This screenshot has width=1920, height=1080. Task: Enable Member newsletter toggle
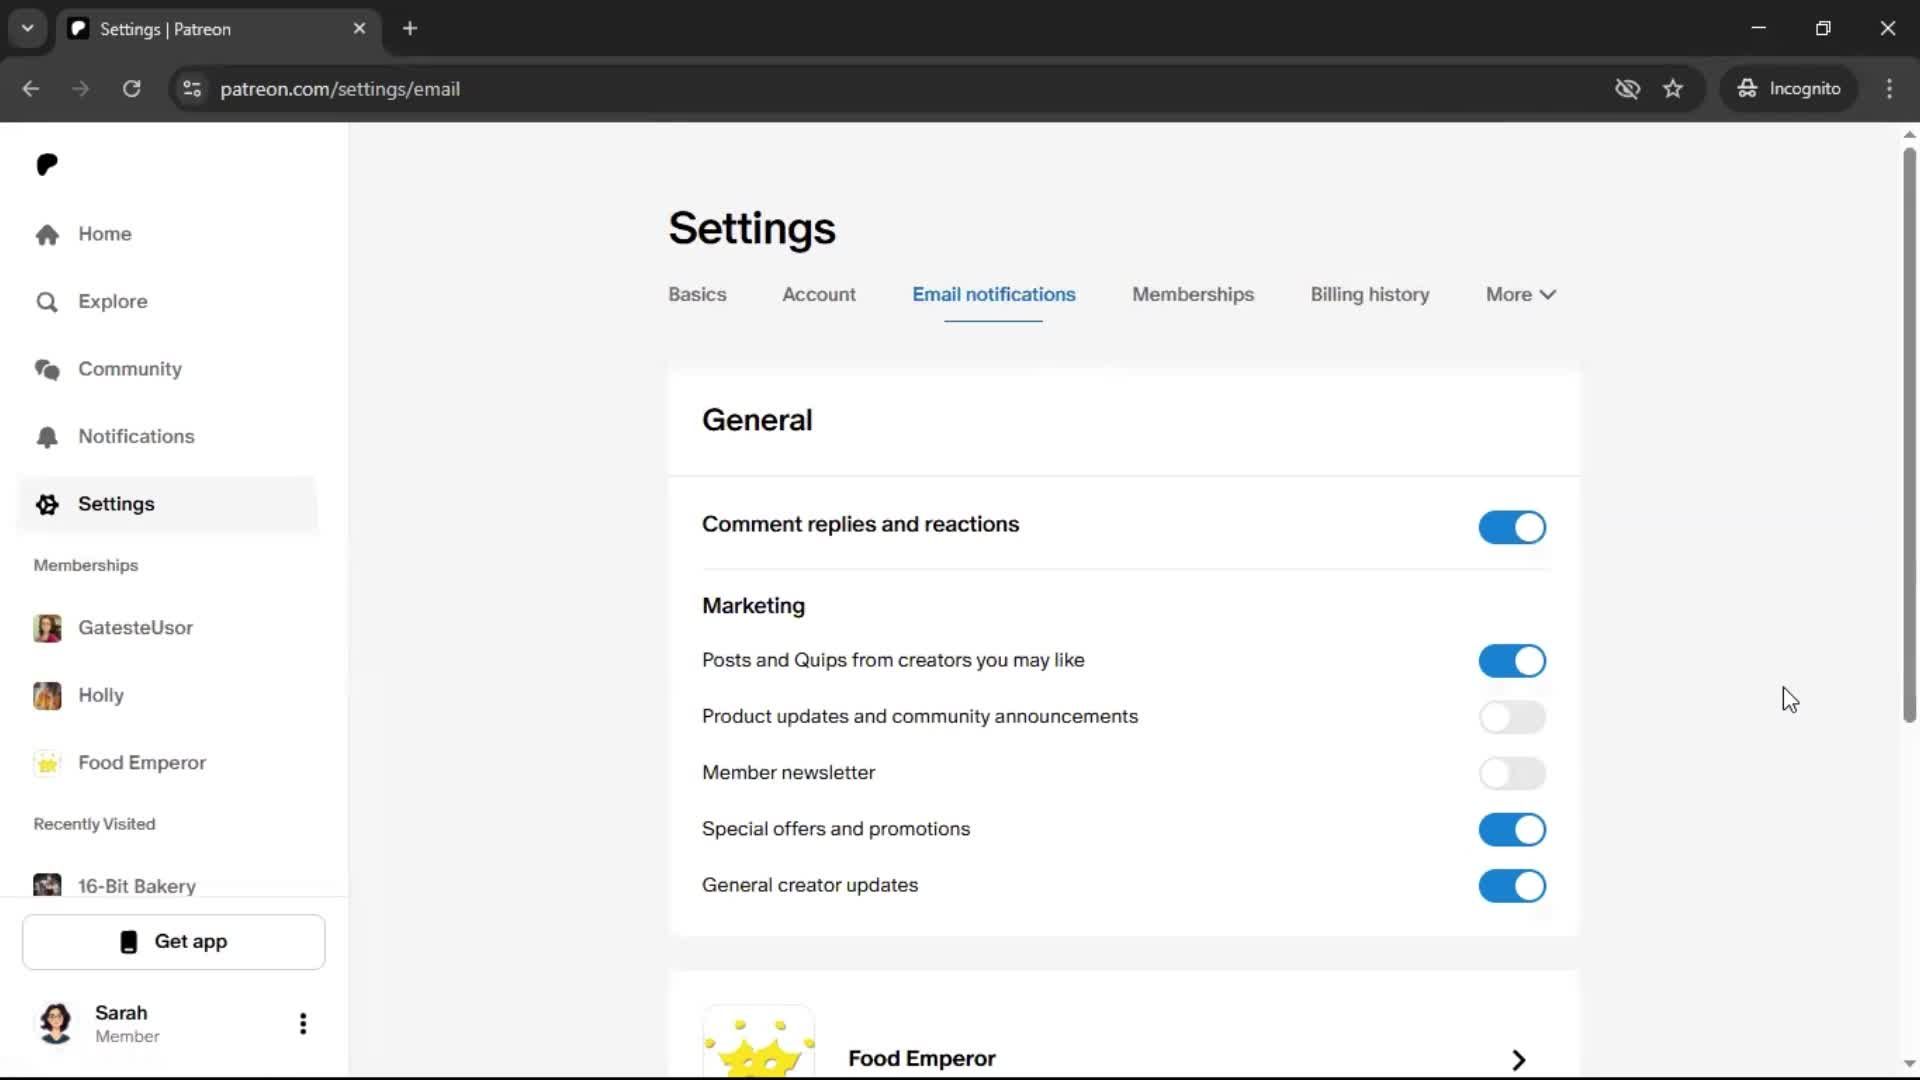tap(1512, 773)
